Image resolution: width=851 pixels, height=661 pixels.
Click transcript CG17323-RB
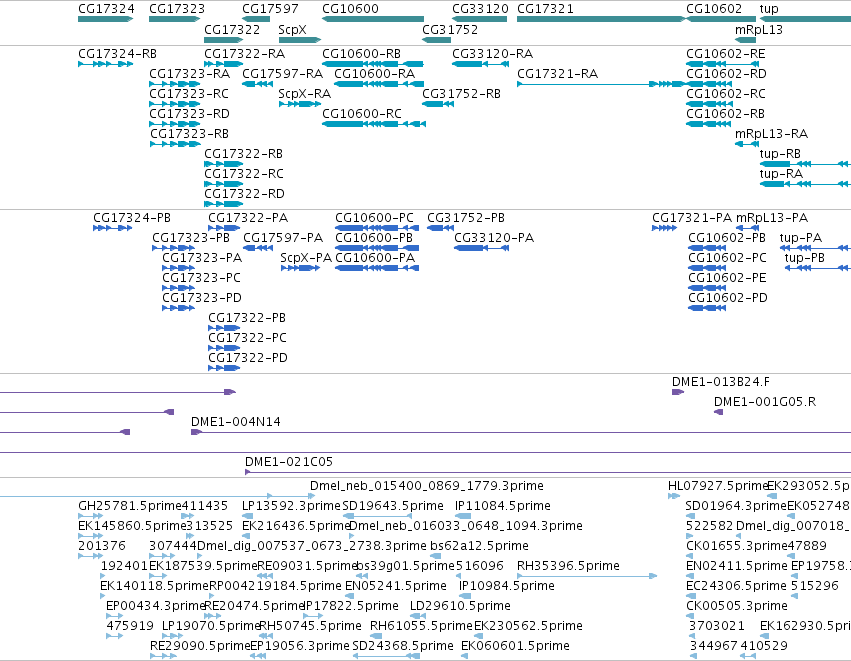(x=189, y=134)
